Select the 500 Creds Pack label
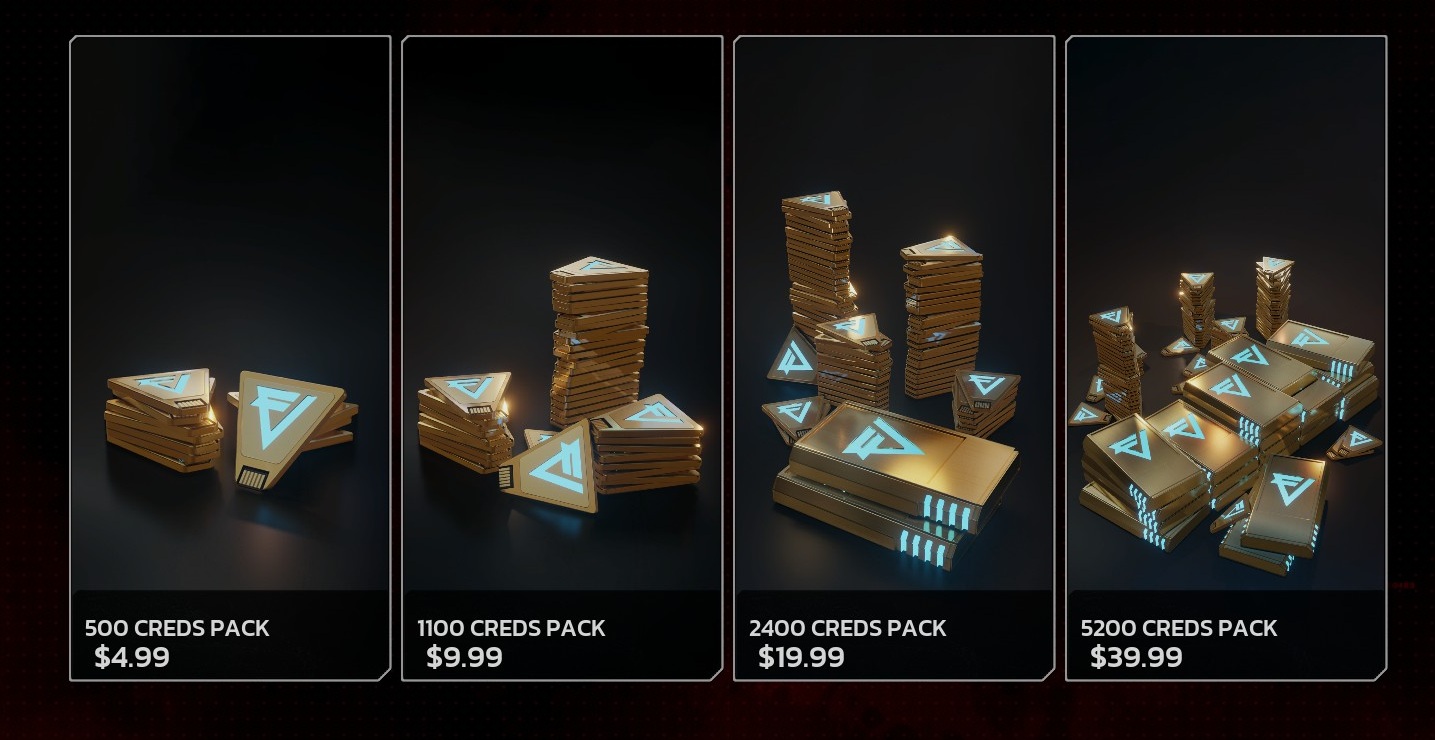The height and width of the screenshot is (740, 1435). [177, 629]
